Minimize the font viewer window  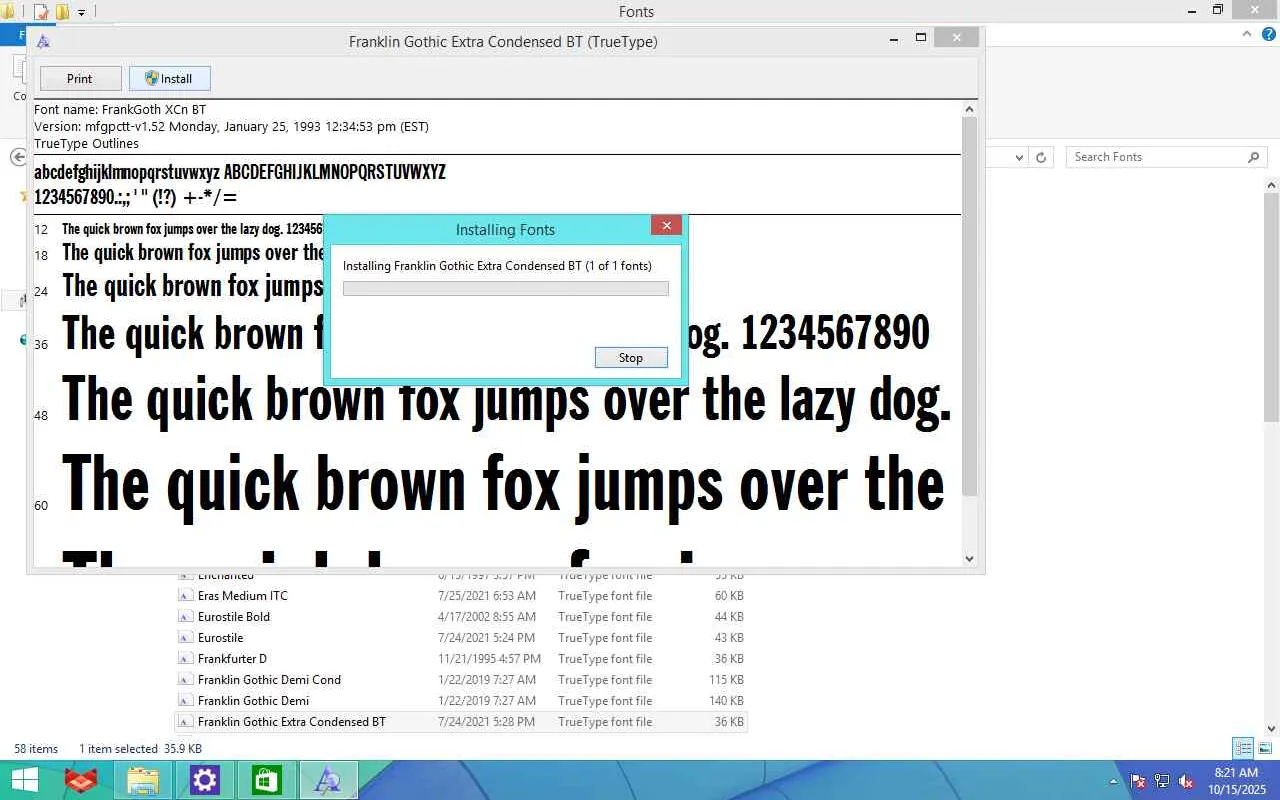[x=893, y=38]
